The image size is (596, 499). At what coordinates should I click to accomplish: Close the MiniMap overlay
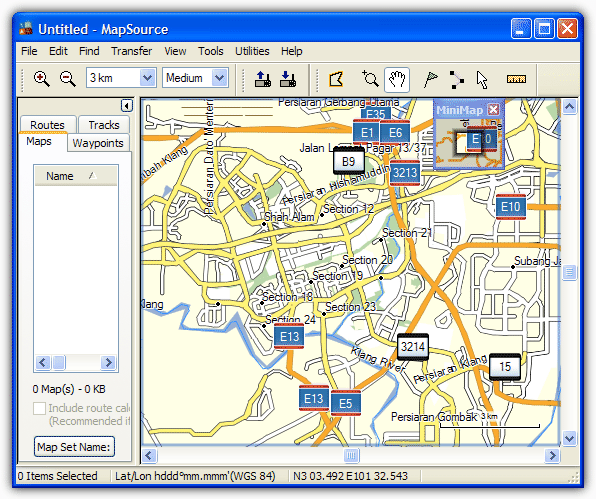coord(493,109)
